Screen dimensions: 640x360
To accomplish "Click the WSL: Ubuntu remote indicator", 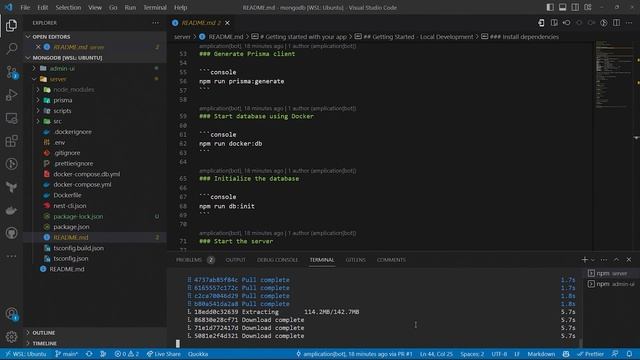I will pos(26,354).
